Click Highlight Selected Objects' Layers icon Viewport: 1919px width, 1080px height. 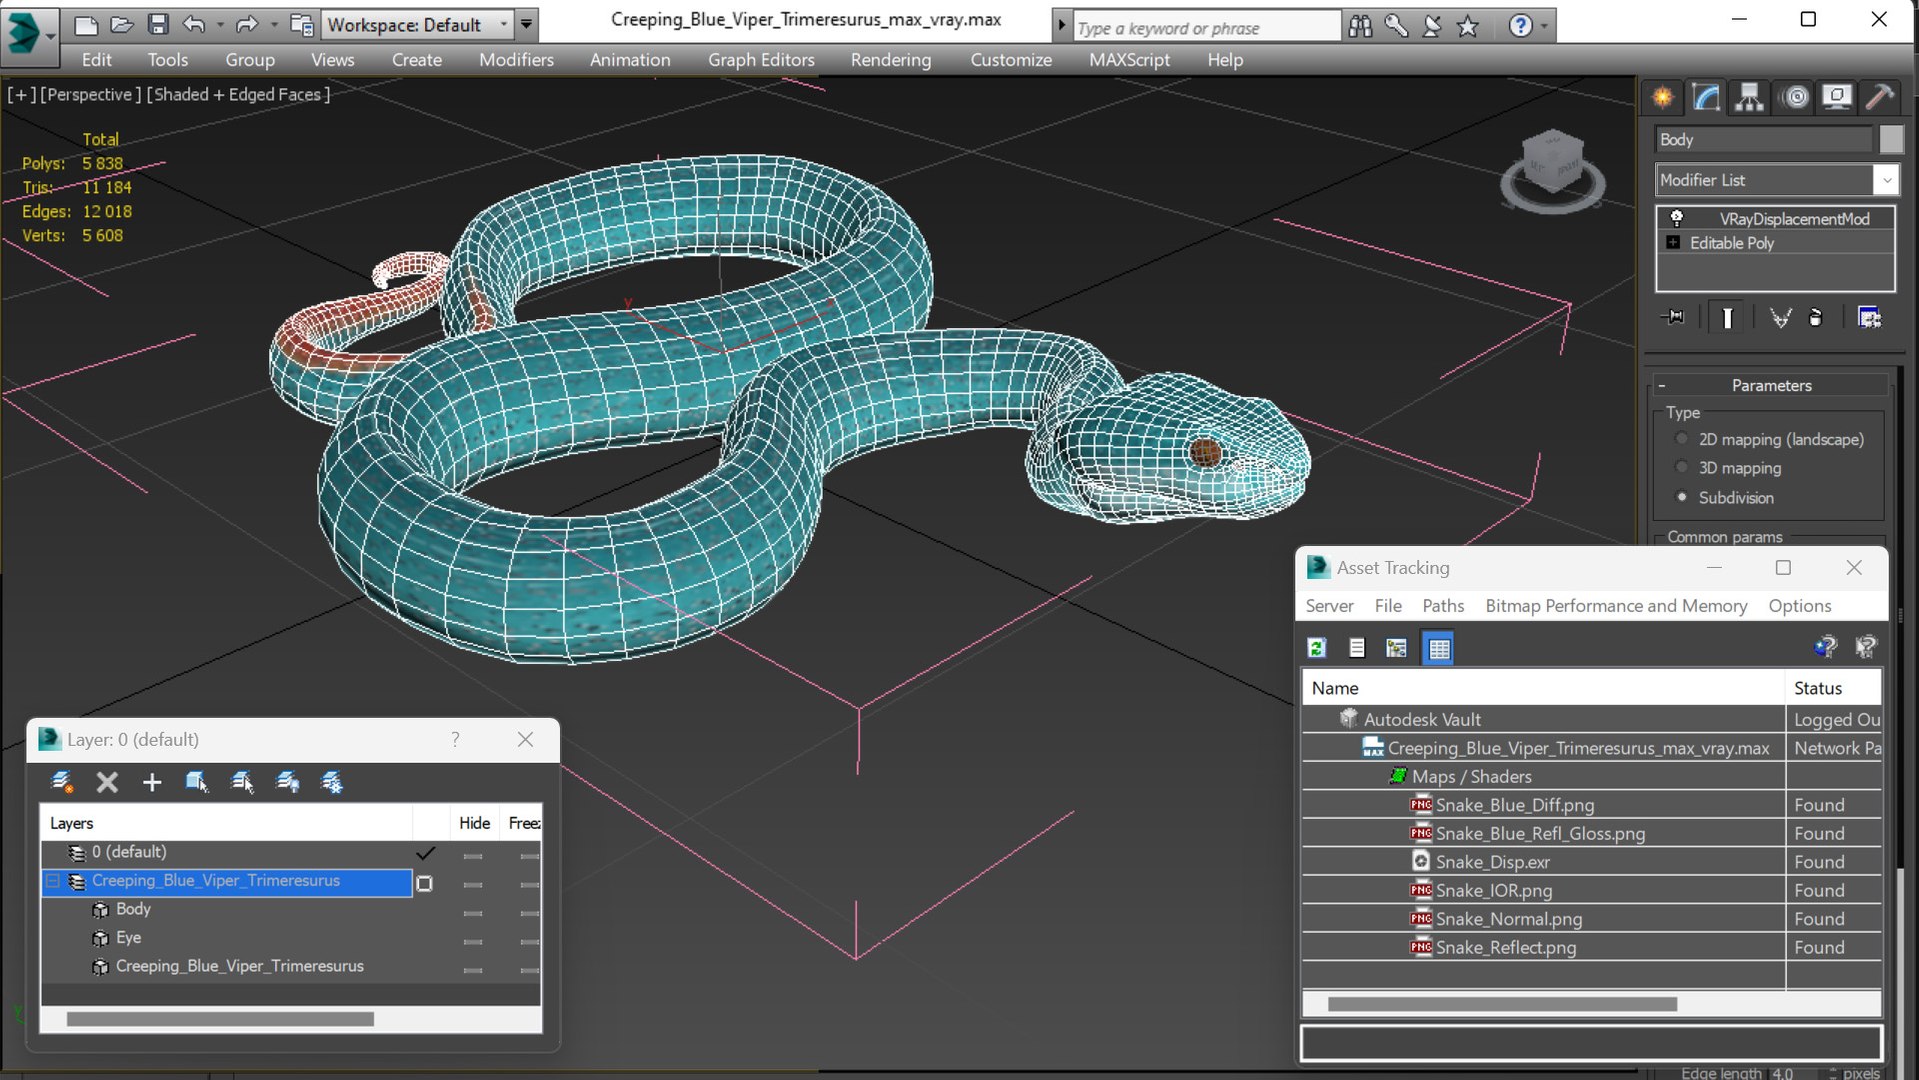tap(242, 782)
